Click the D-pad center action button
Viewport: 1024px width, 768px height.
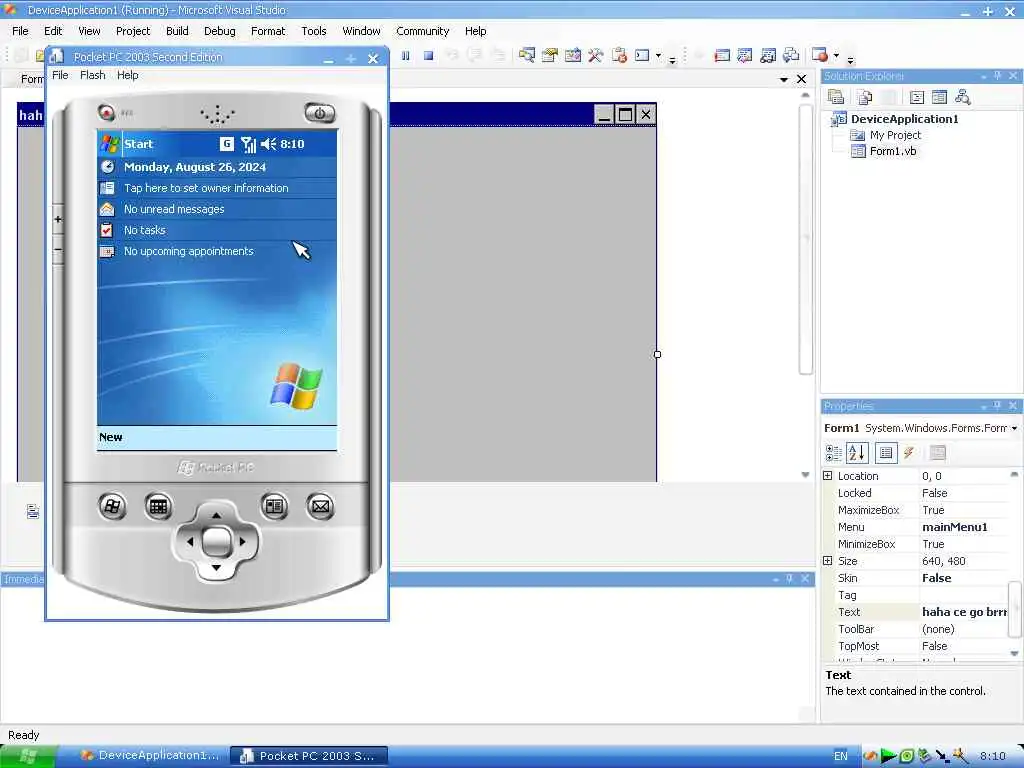click(x=216, y=541)
